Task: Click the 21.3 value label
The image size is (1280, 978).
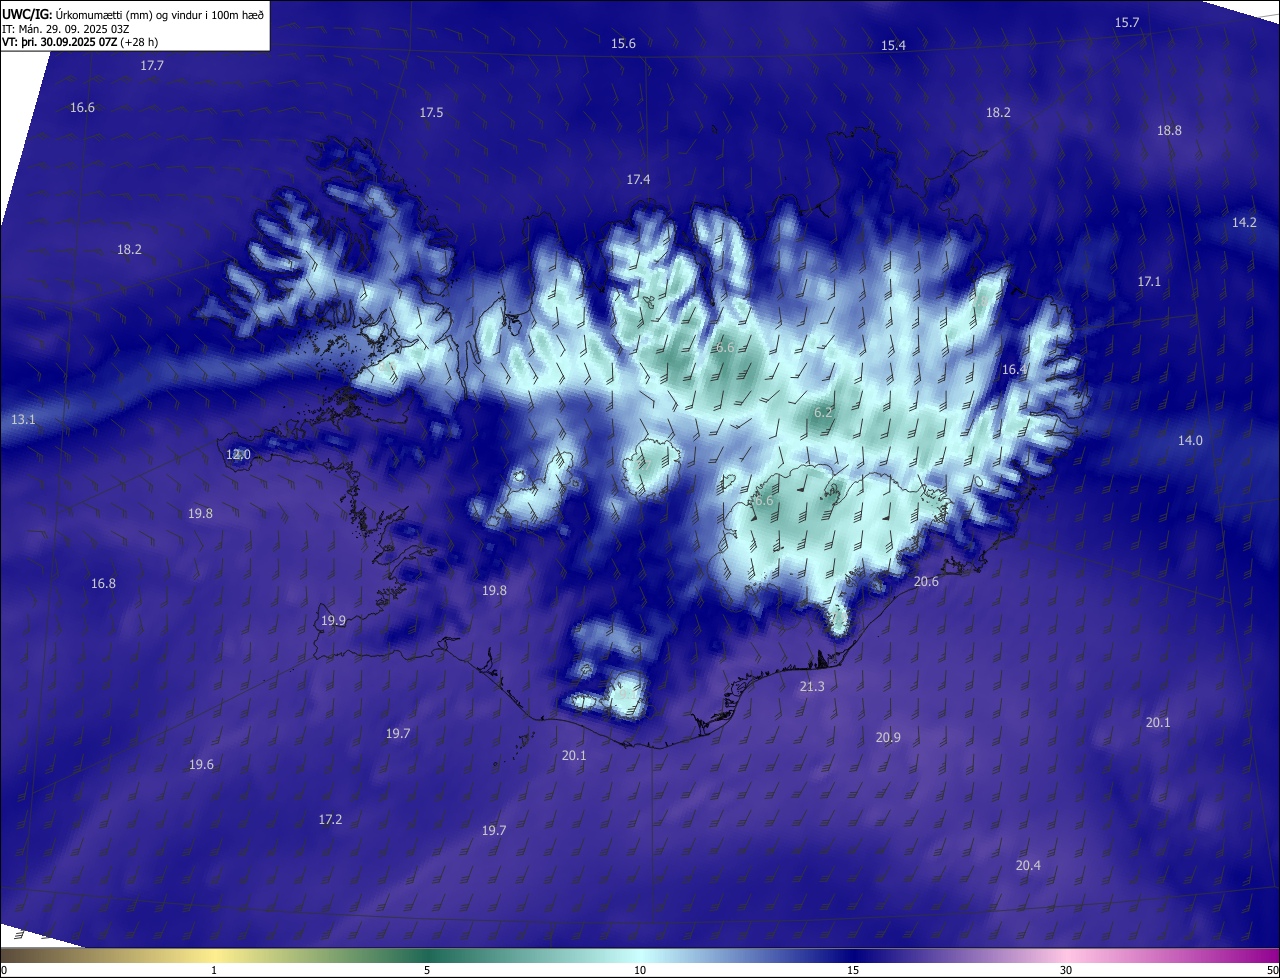Action: pyautogui.click(x=812, y=687)
